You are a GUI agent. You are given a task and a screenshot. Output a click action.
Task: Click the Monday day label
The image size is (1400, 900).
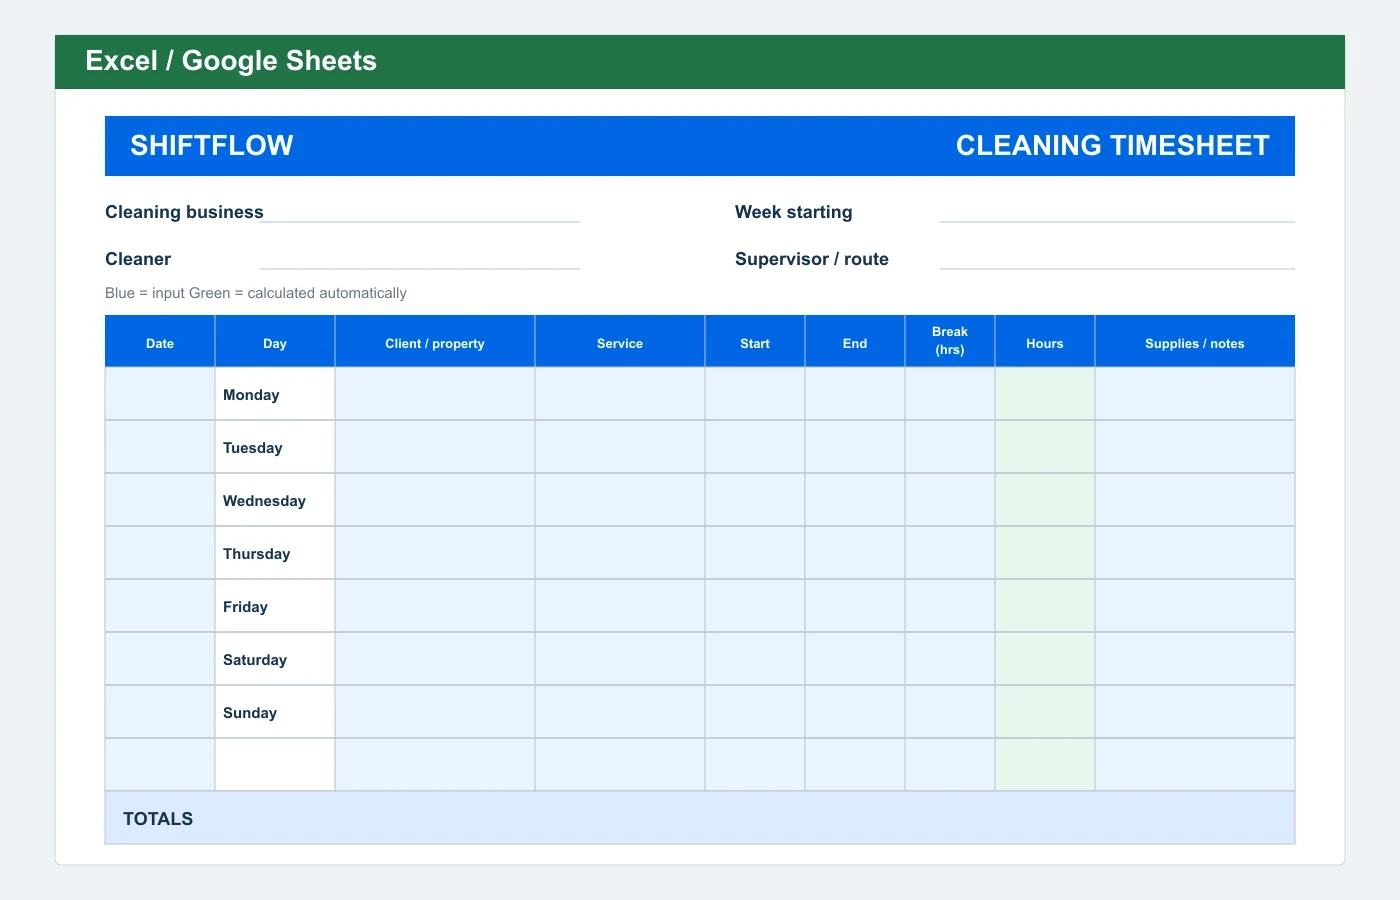coord(251,395)
